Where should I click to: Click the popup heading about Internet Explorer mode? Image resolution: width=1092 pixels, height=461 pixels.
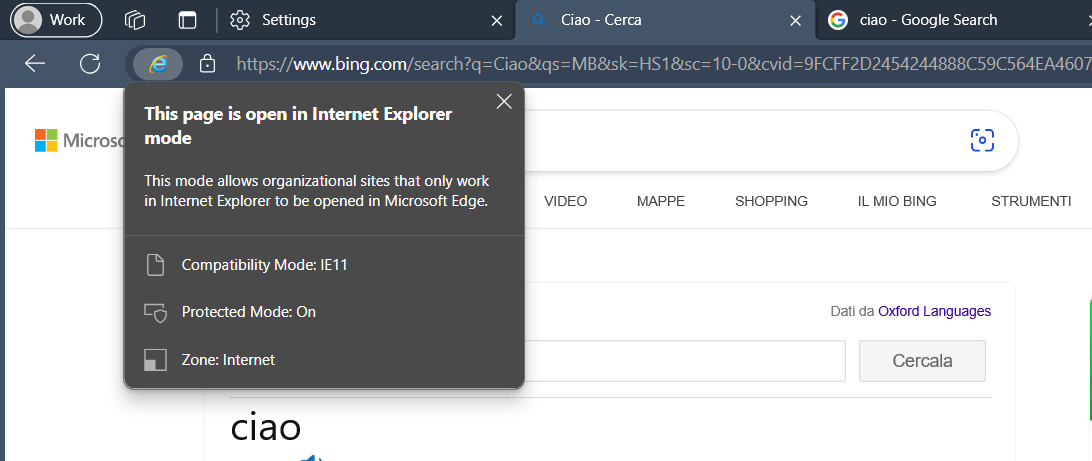[298, 126]
